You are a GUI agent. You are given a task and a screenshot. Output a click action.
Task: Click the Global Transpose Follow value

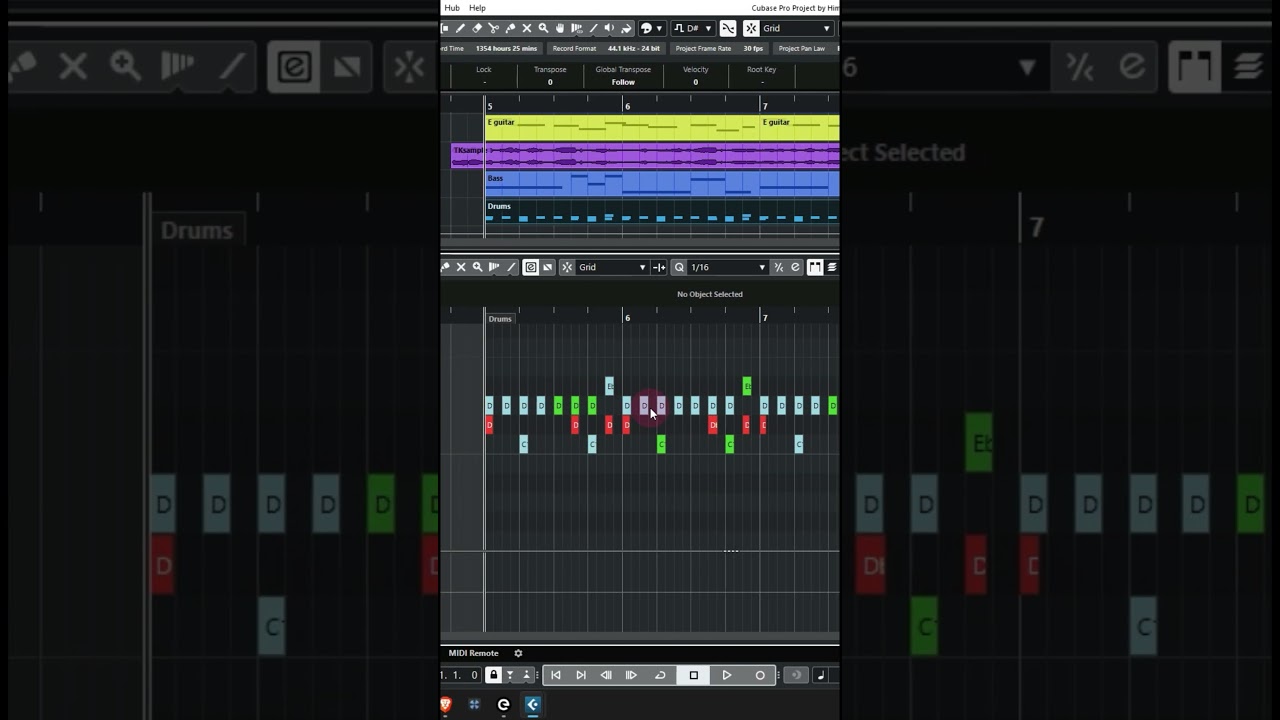point(623,82)
